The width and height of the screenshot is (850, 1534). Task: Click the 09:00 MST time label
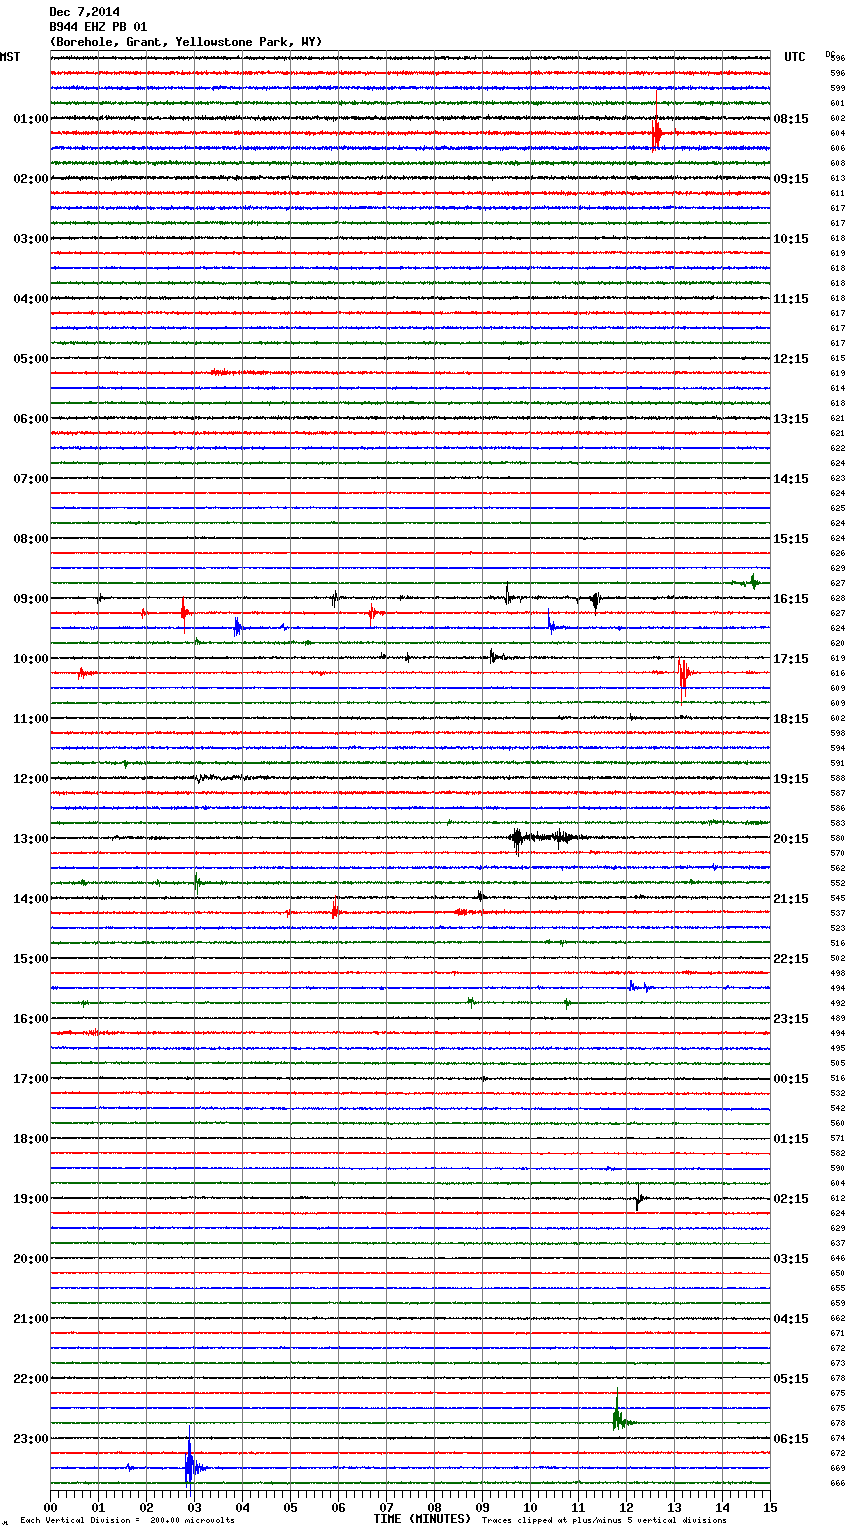30,599
